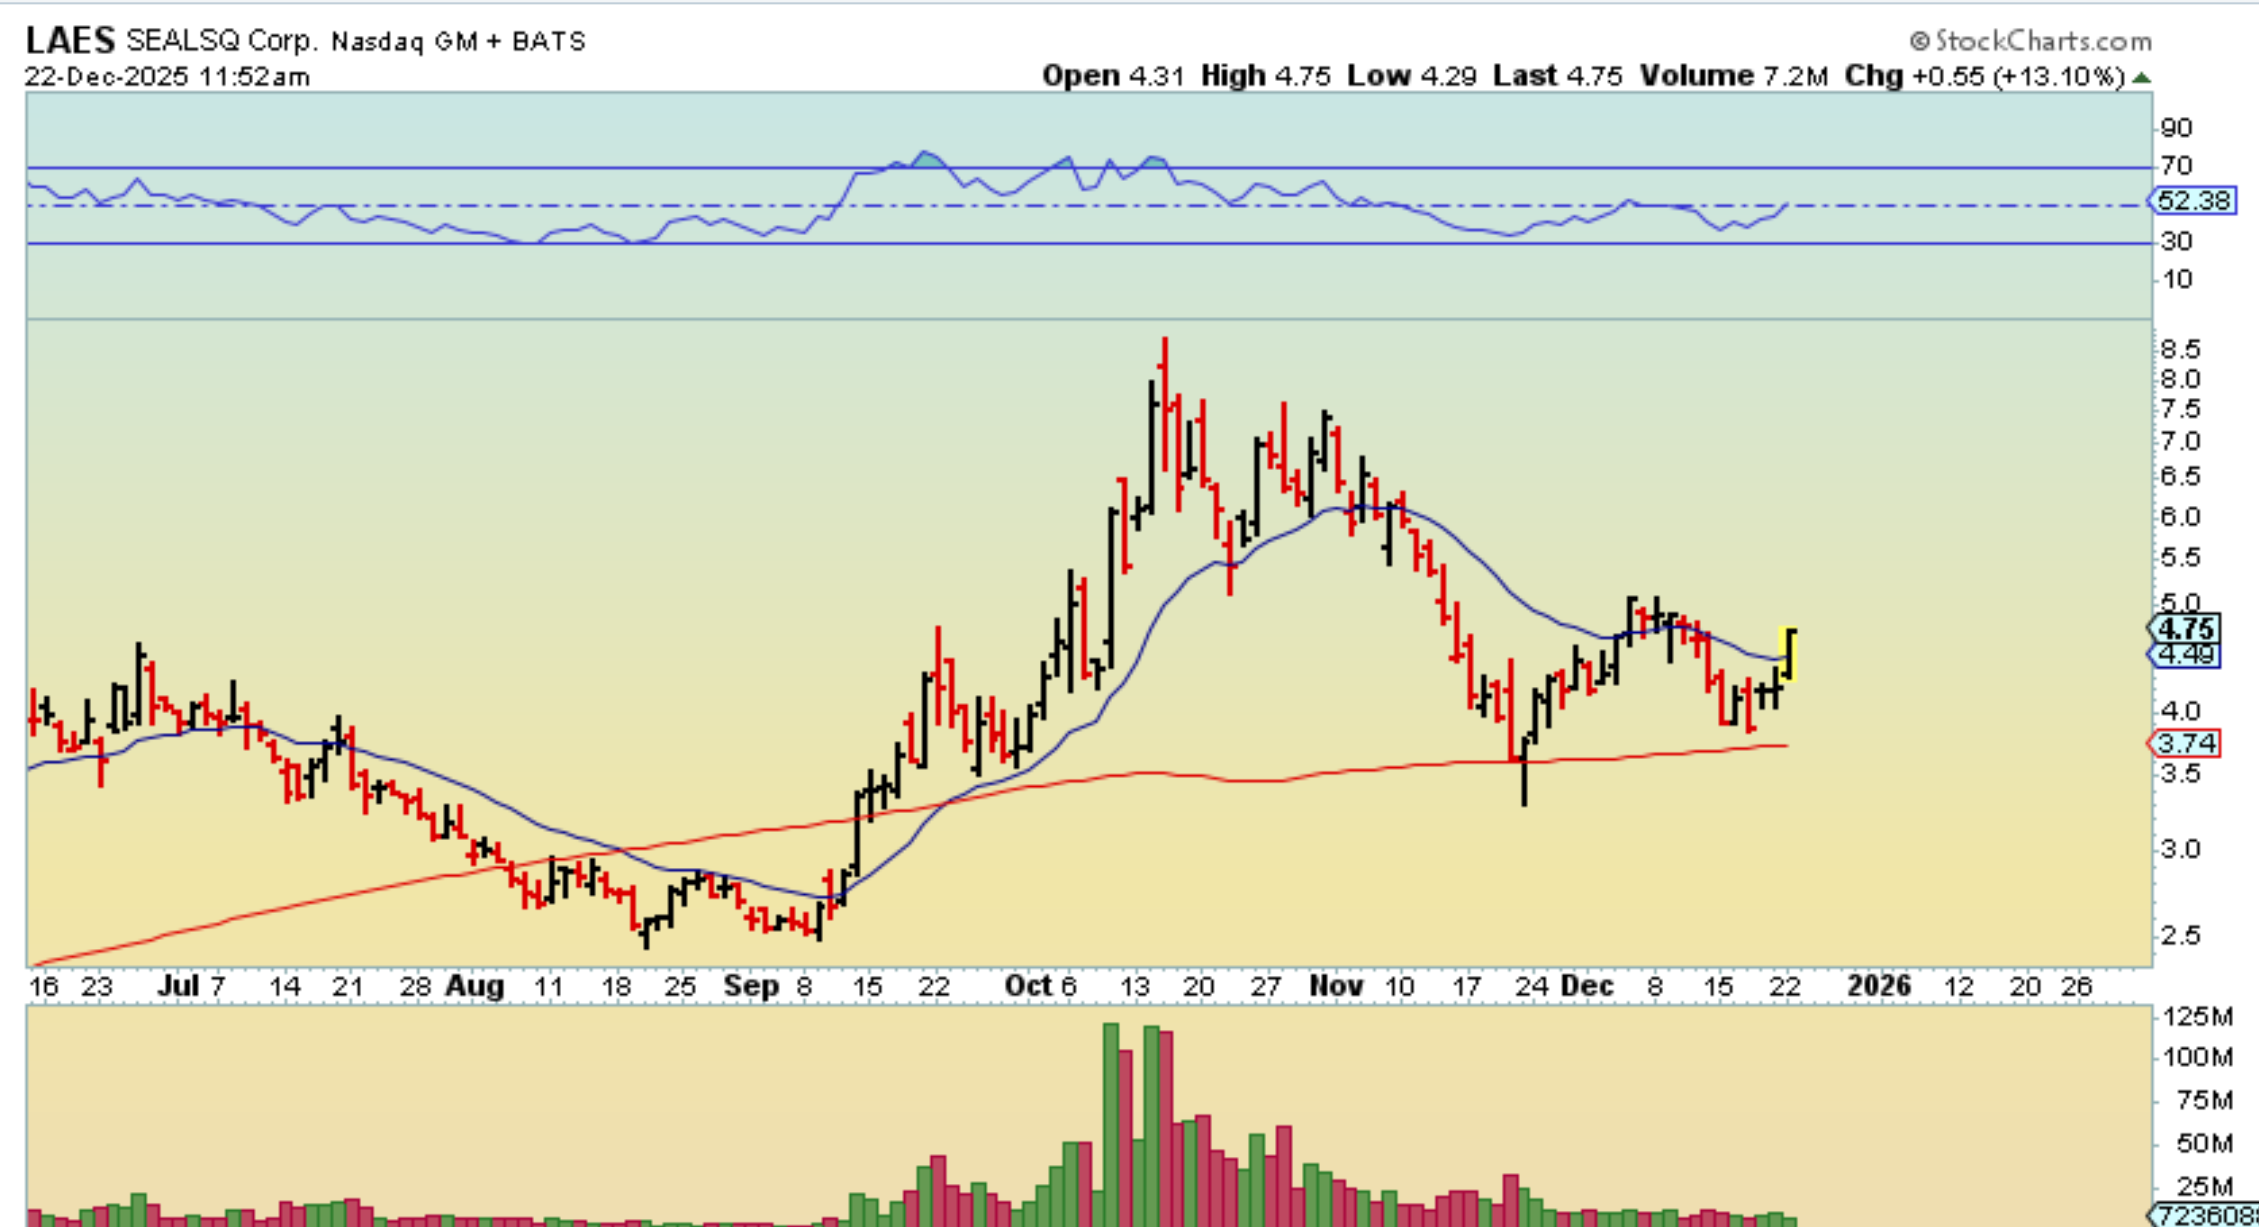Click the green up-arrow next to Chg
The height and width of the screenshot is (1227, 2259).
(x=2141, y=77)
